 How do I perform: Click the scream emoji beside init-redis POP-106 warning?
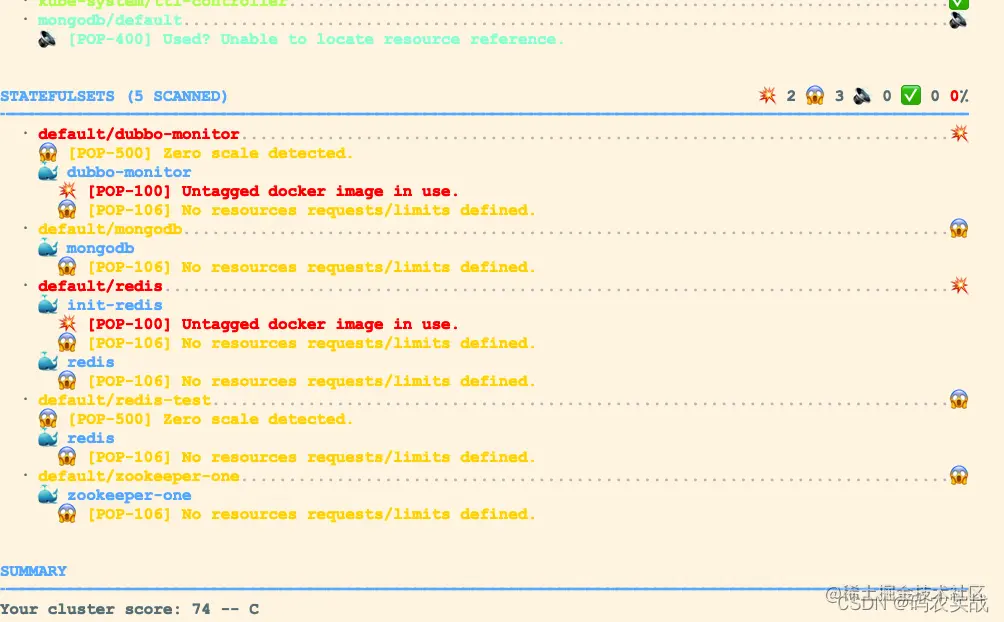tap(67, 343)
